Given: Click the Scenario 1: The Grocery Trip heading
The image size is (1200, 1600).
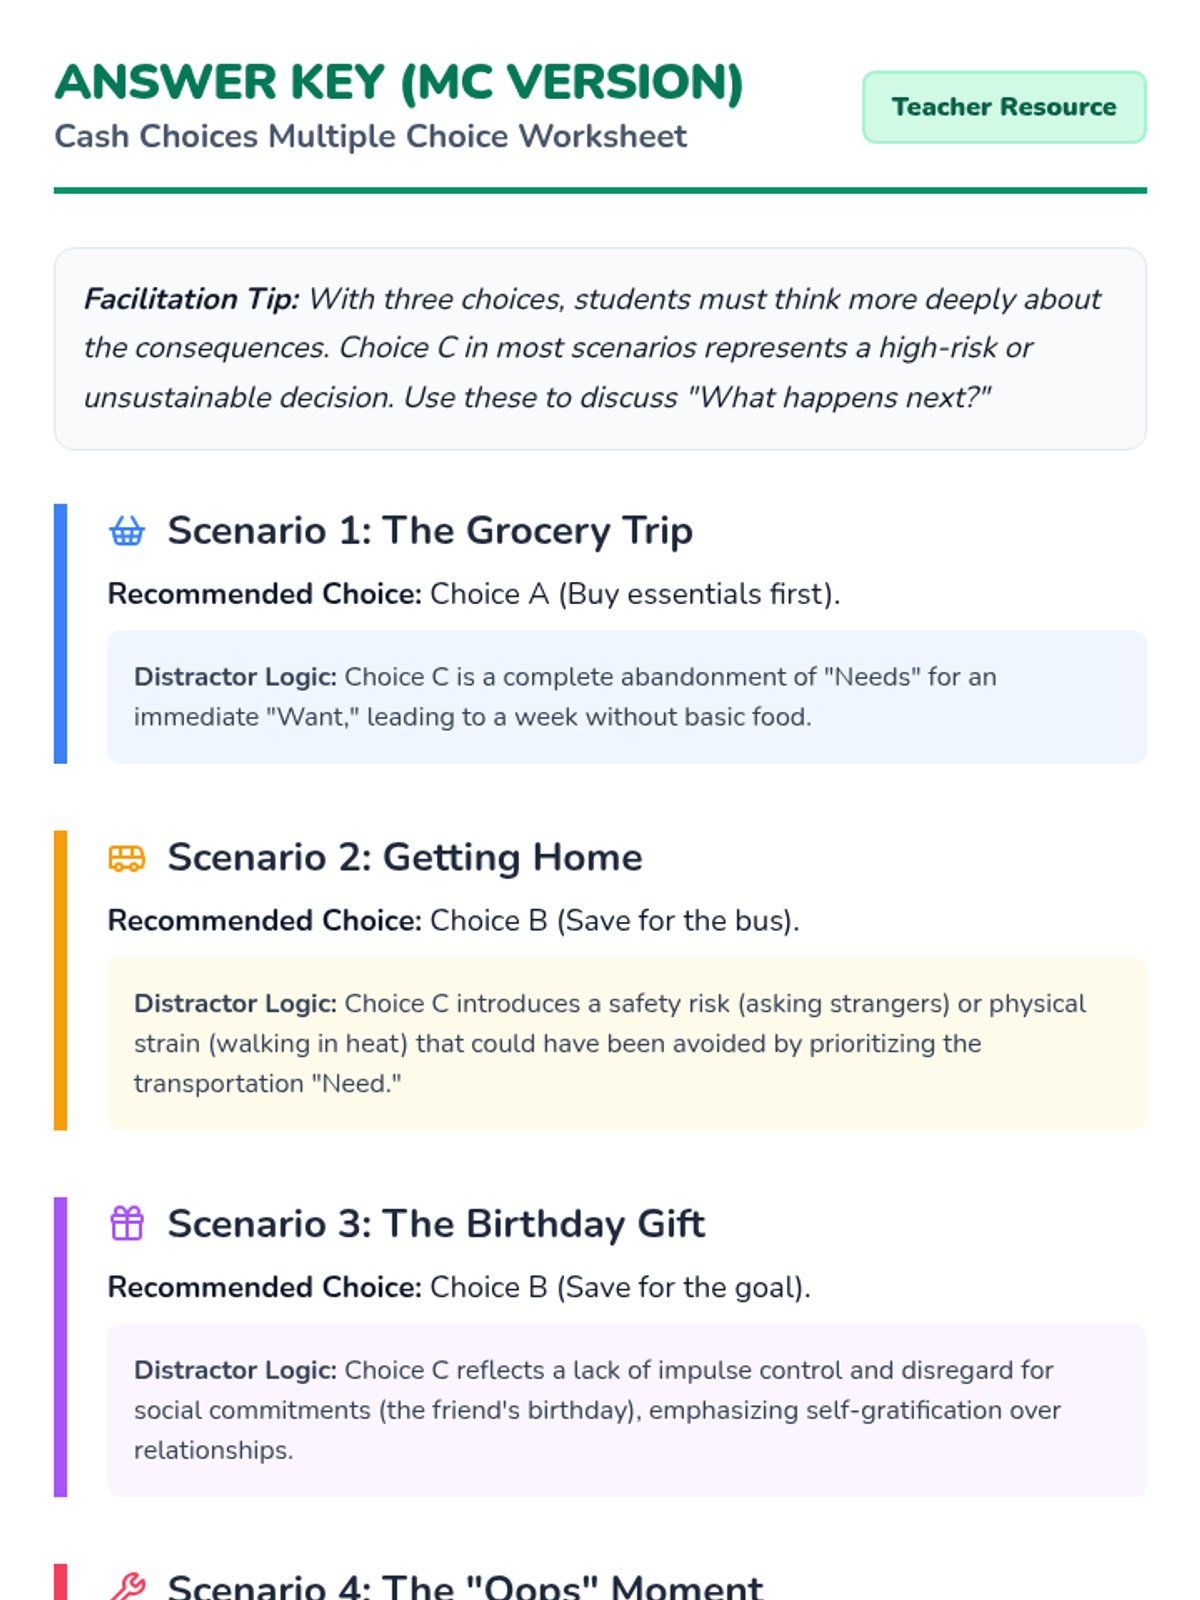Looking at the screenshot, I should (x=430, y=531).
